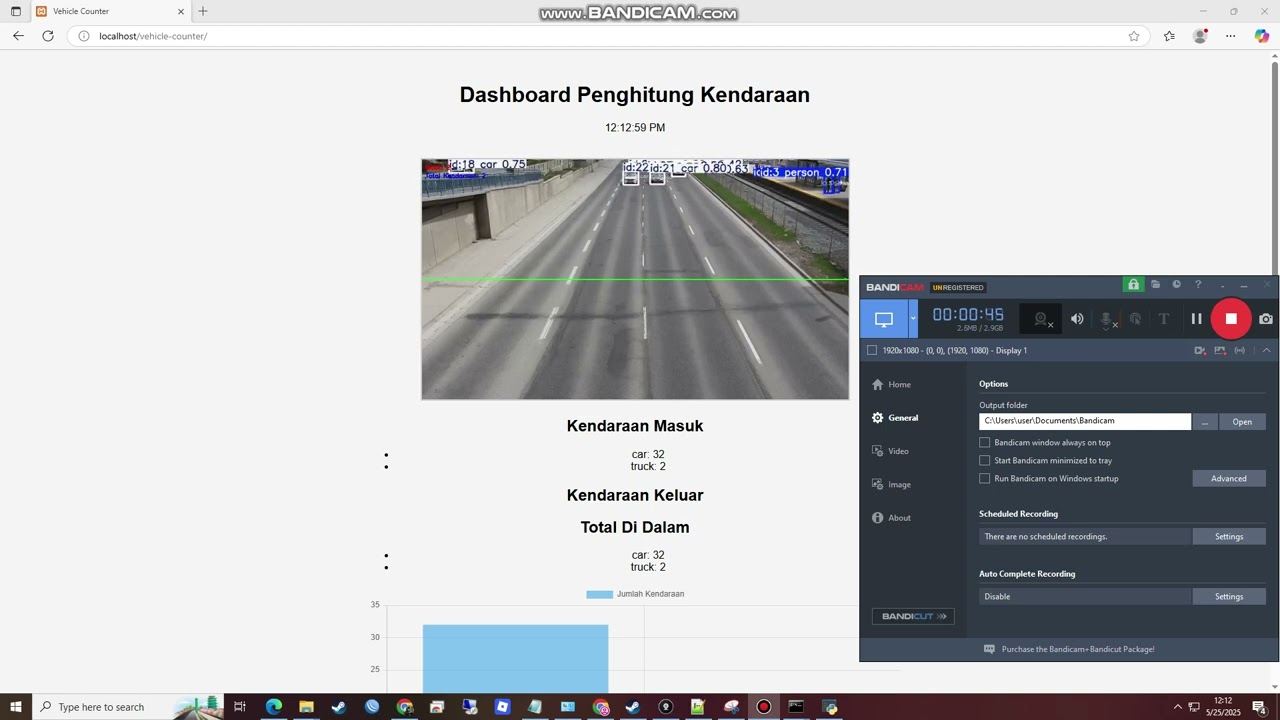Click the browser back arrow
This screenshot has width=1280, height=720.
(x=18, y=36)
